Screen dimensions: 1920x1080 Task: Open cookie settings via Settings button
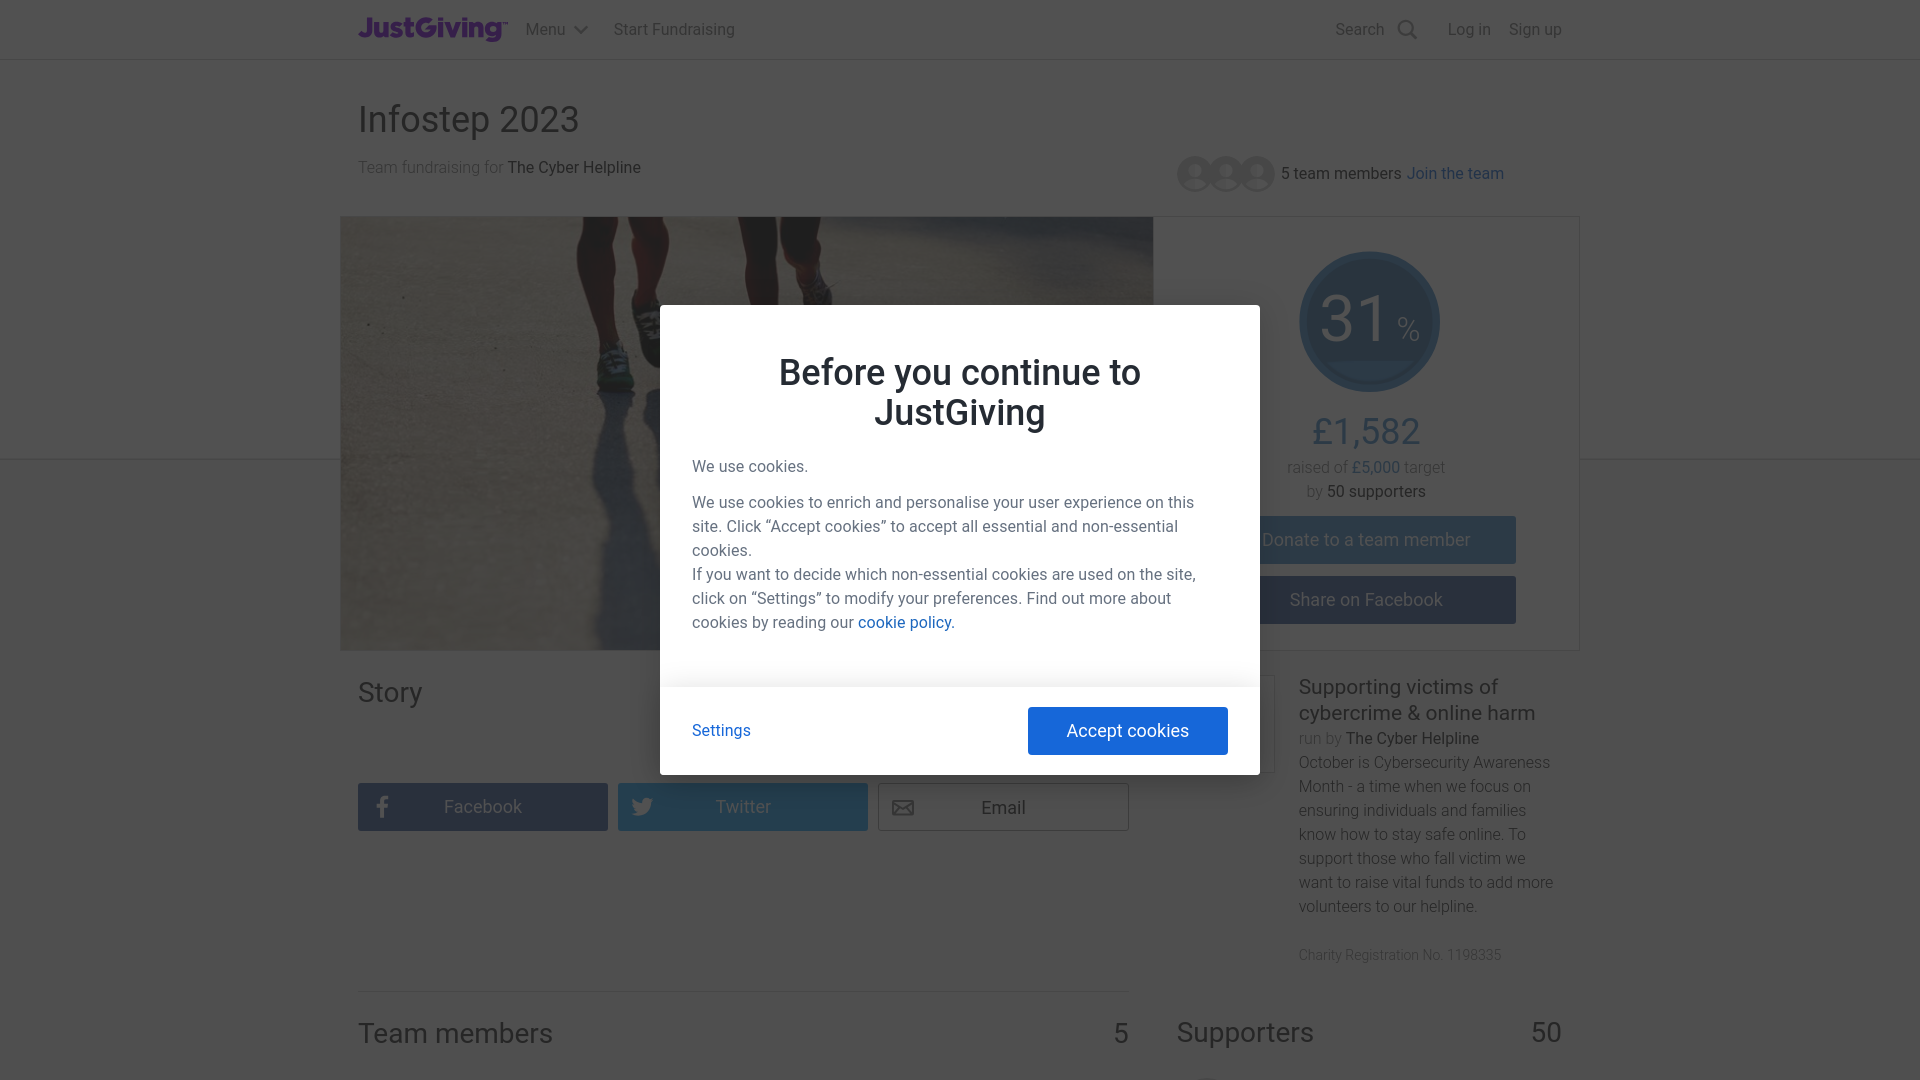(x=721, y=731)
